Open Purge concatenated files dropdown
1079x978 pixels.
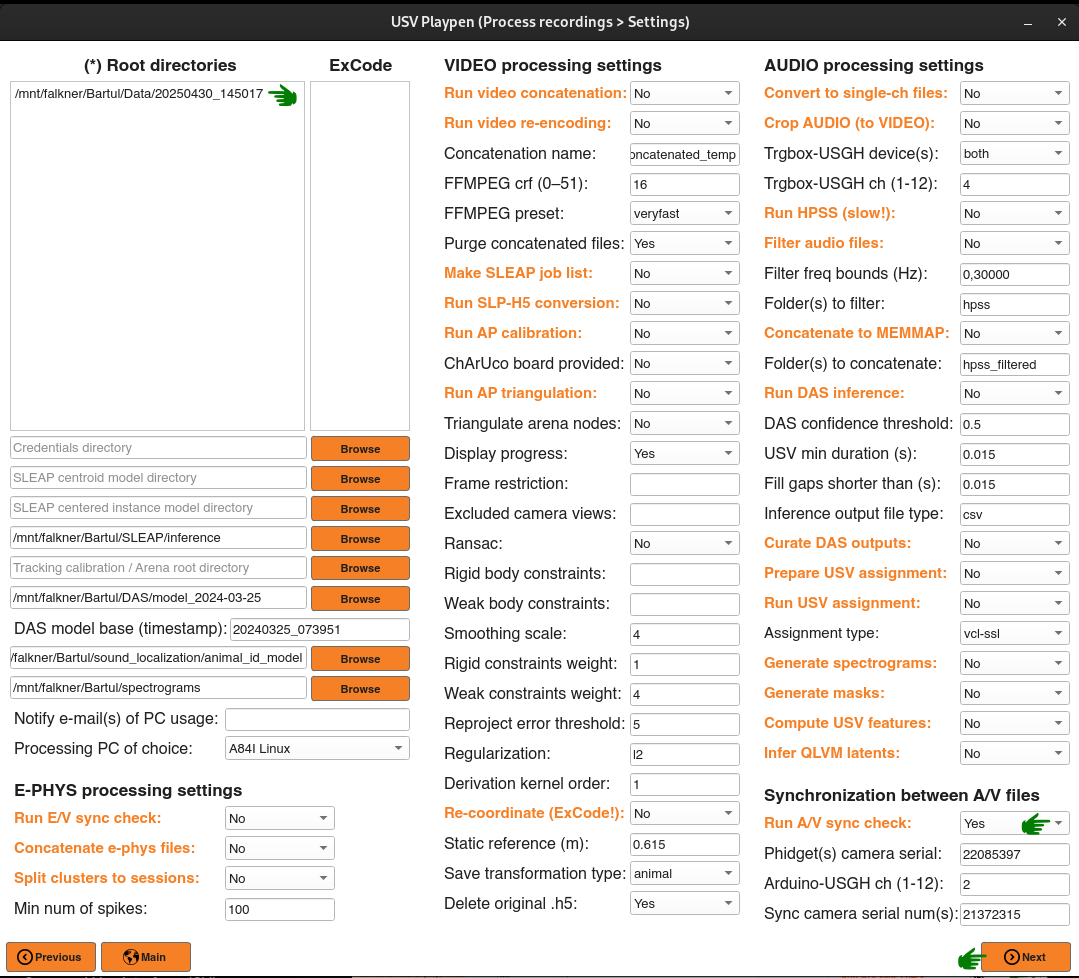coord(685,243)
